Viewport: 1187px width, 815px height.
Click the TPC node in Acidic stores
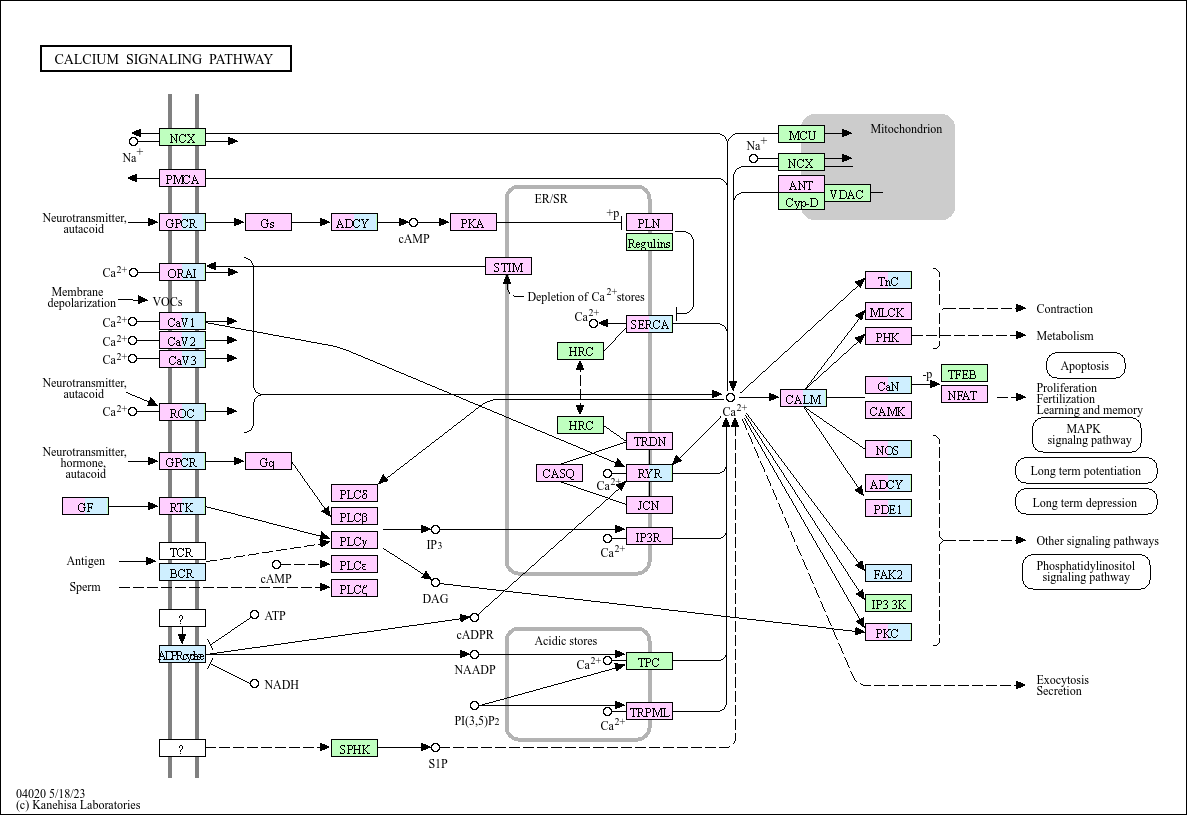click(650, 661)
